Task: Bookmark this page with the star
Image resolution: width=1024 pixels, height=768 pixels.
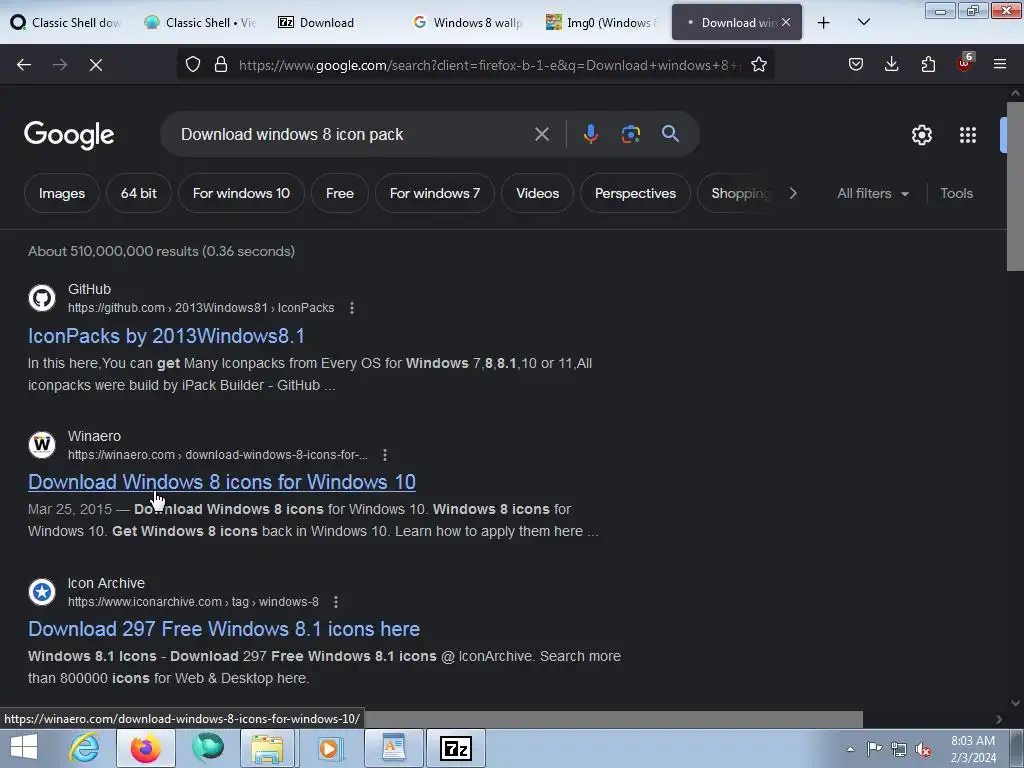Action: [x=758, y=64]
